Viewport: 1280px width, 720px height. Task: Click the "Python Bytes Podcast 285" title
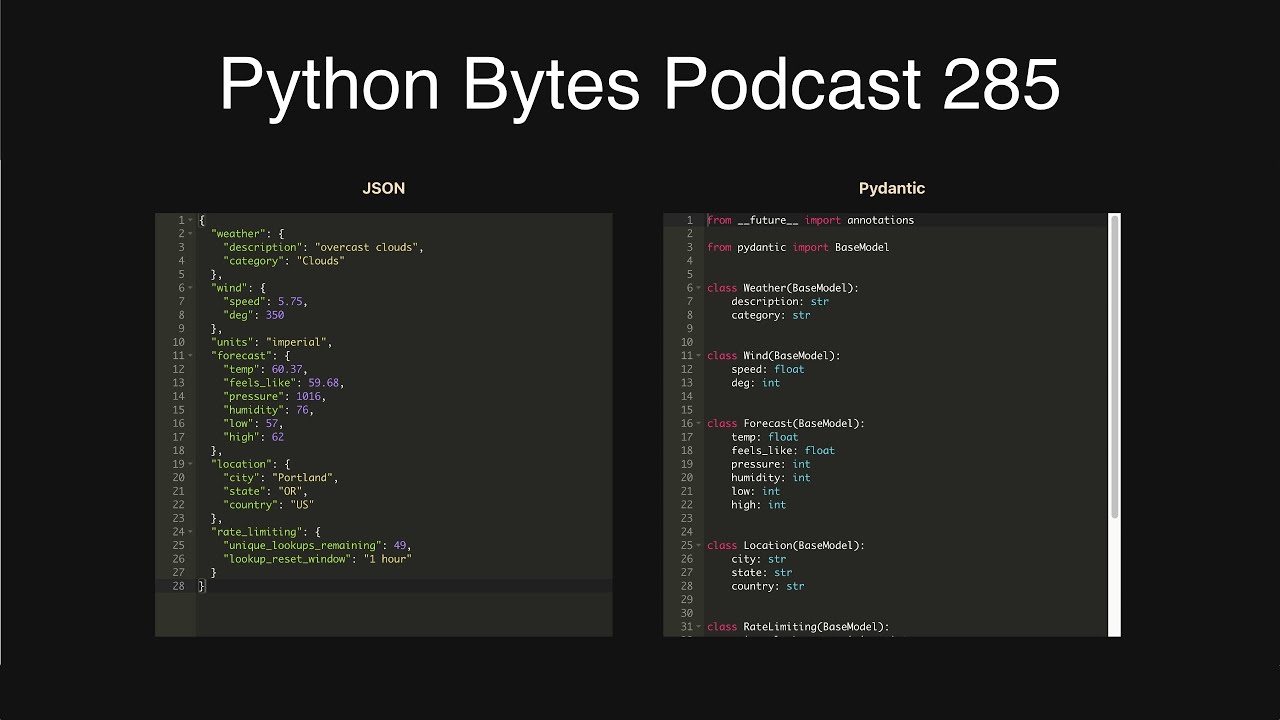[640, 84]
